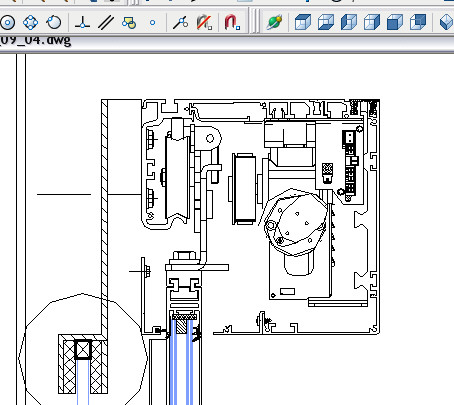Select the Snap to Perpendicular object snap
Screen dimensions: 454x405
click(x=82, y=23)
